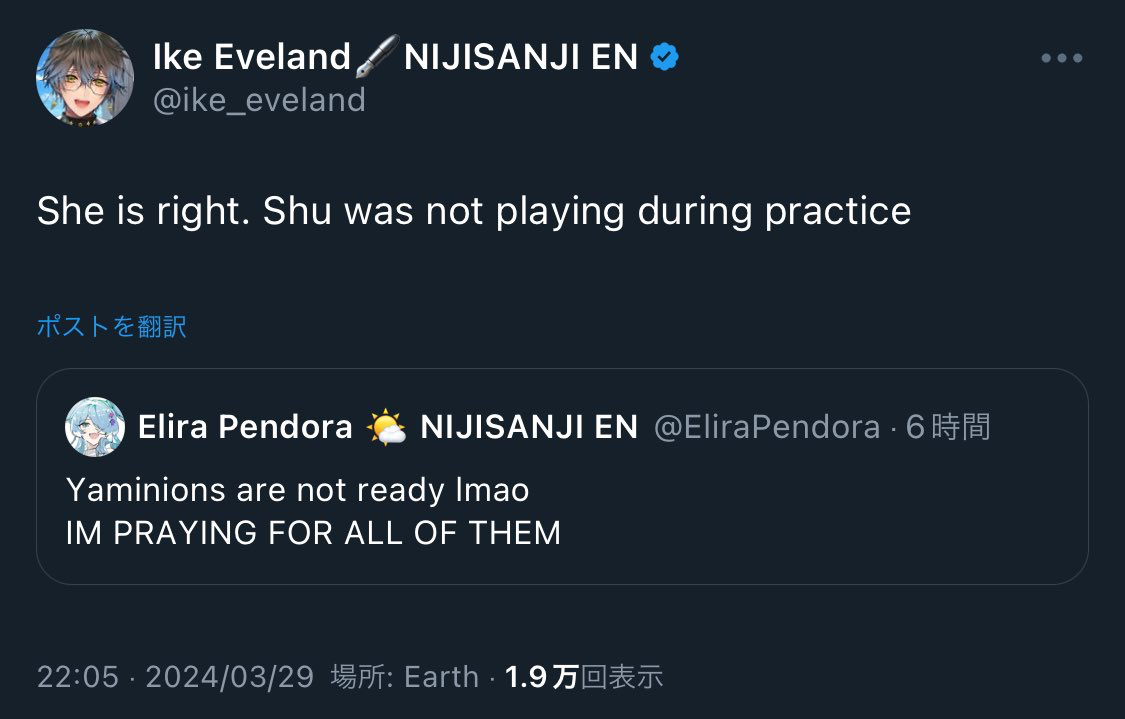The image size is (1125, 719).
Task: Click the Ike Eveland display name
Action: click(x=251, y=58)
